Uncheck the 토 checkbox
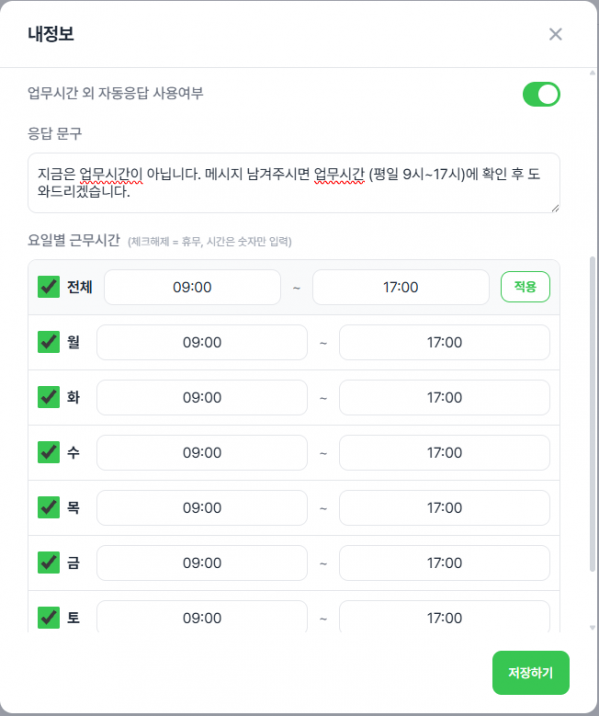Screen dimensions: 599x716 pos(48,618)
